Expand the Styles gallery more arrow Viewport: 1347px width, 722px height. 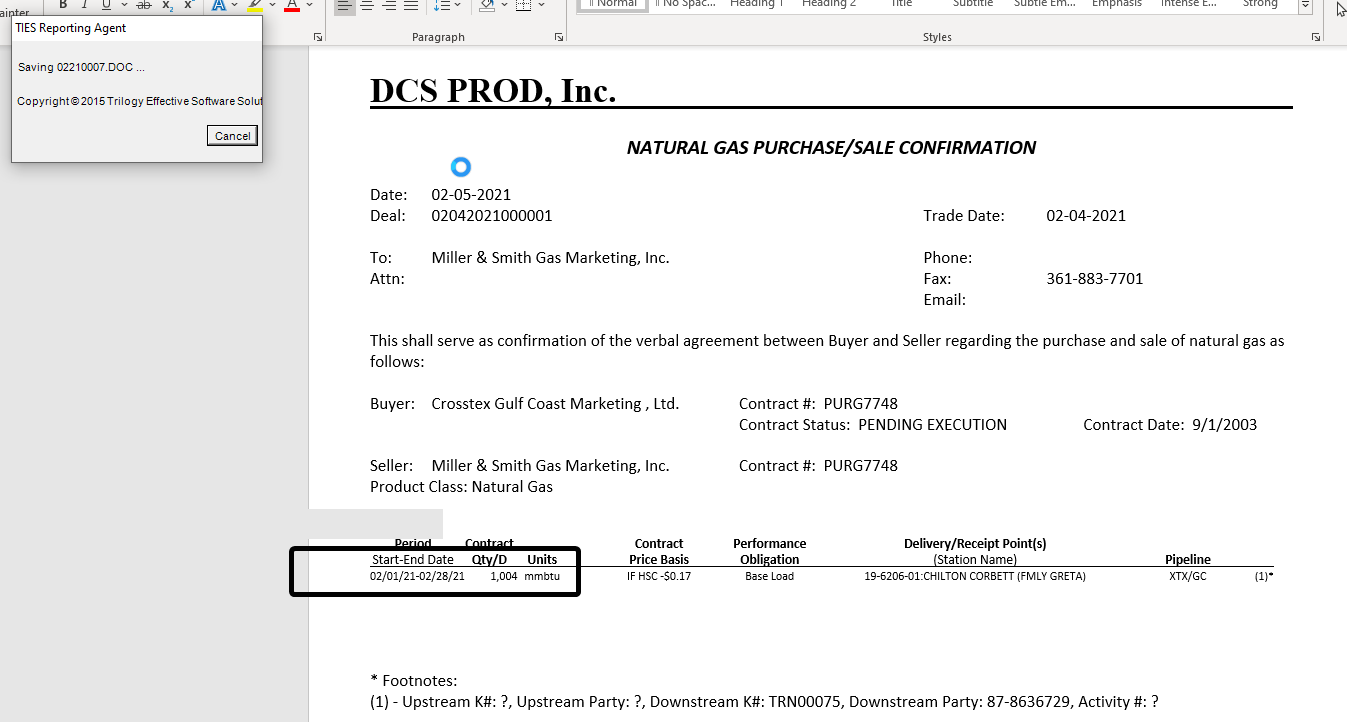tap(1305, 5)
